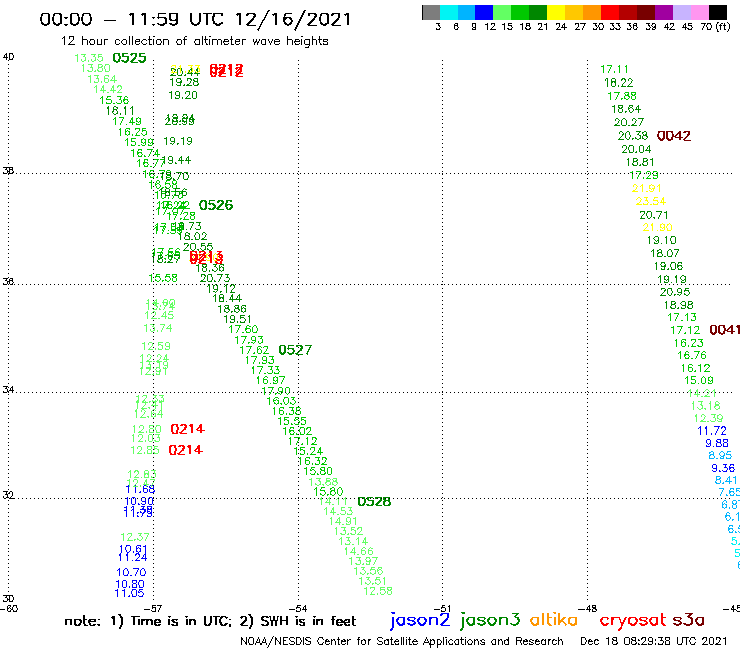Select the dark blue swatch in the legend
This screenshot has width=740, height=650.
click(x=484, y=12)
